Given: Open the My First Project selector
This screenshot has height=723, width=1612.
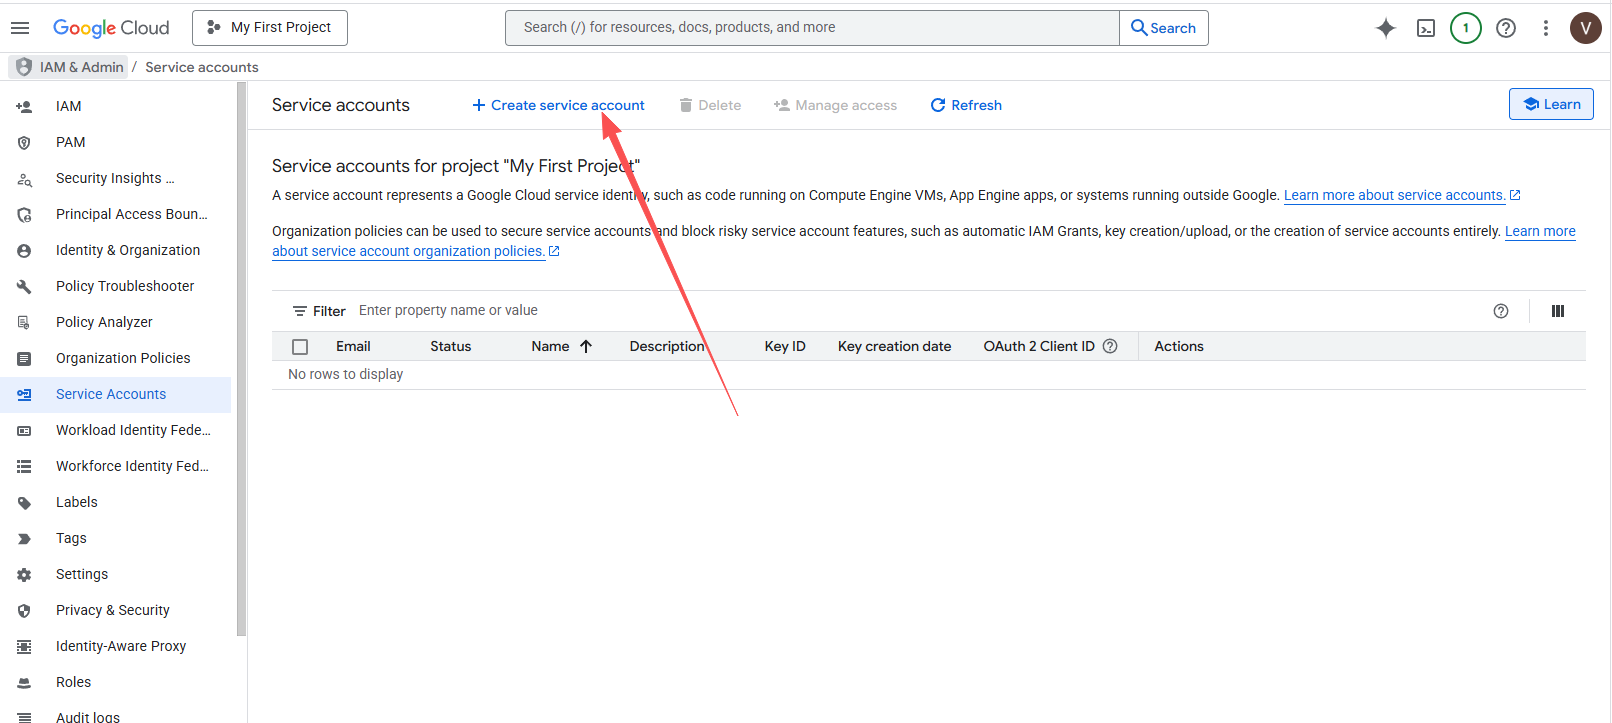Looking at the screenshot, I should [270, 28].
